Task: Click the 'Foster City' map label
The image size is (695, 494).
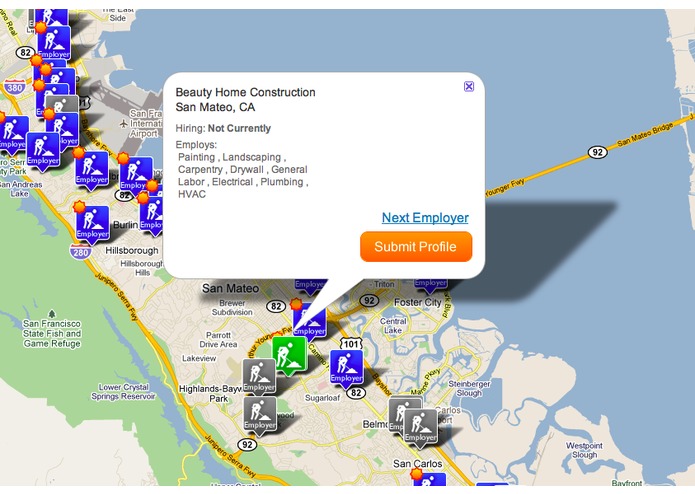Action: click(x=418, y=302)
